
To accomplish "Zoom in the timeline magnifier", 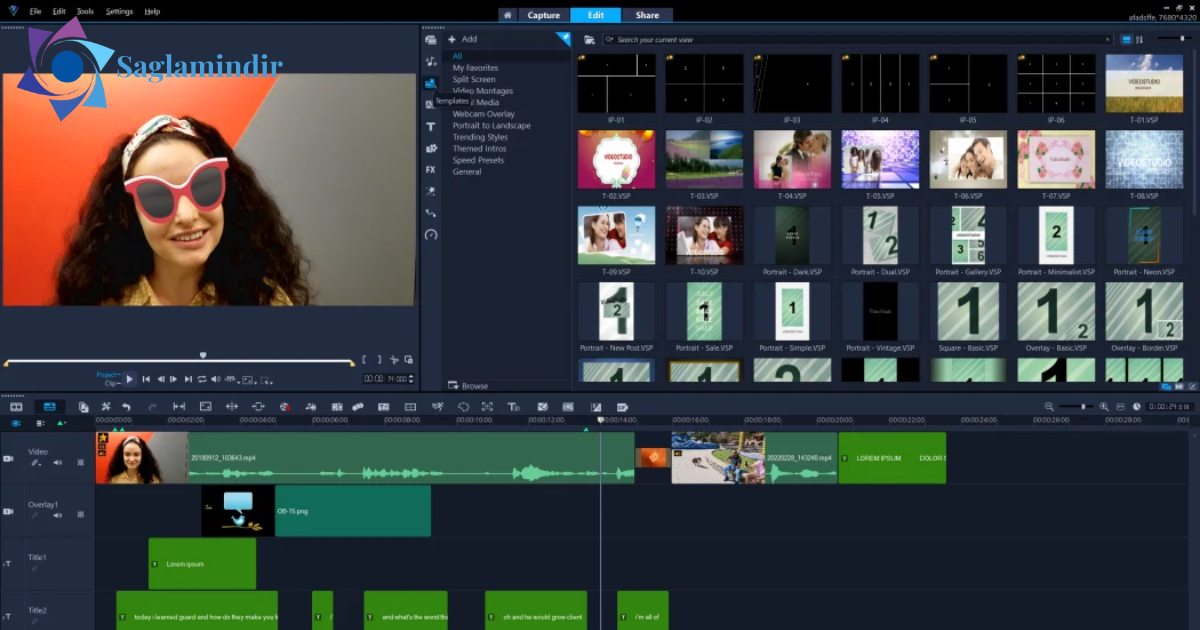I will [1104, 406].
